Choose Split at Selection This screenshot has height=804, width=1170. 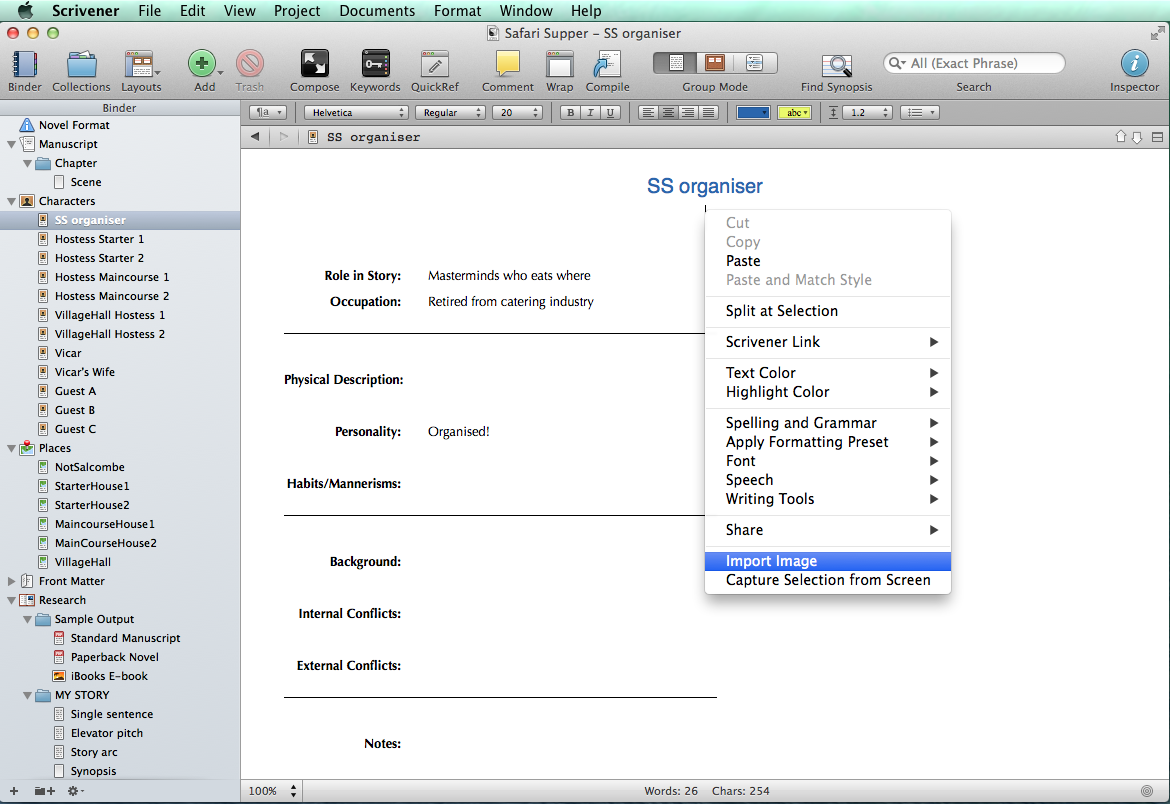tap(828, 311)
